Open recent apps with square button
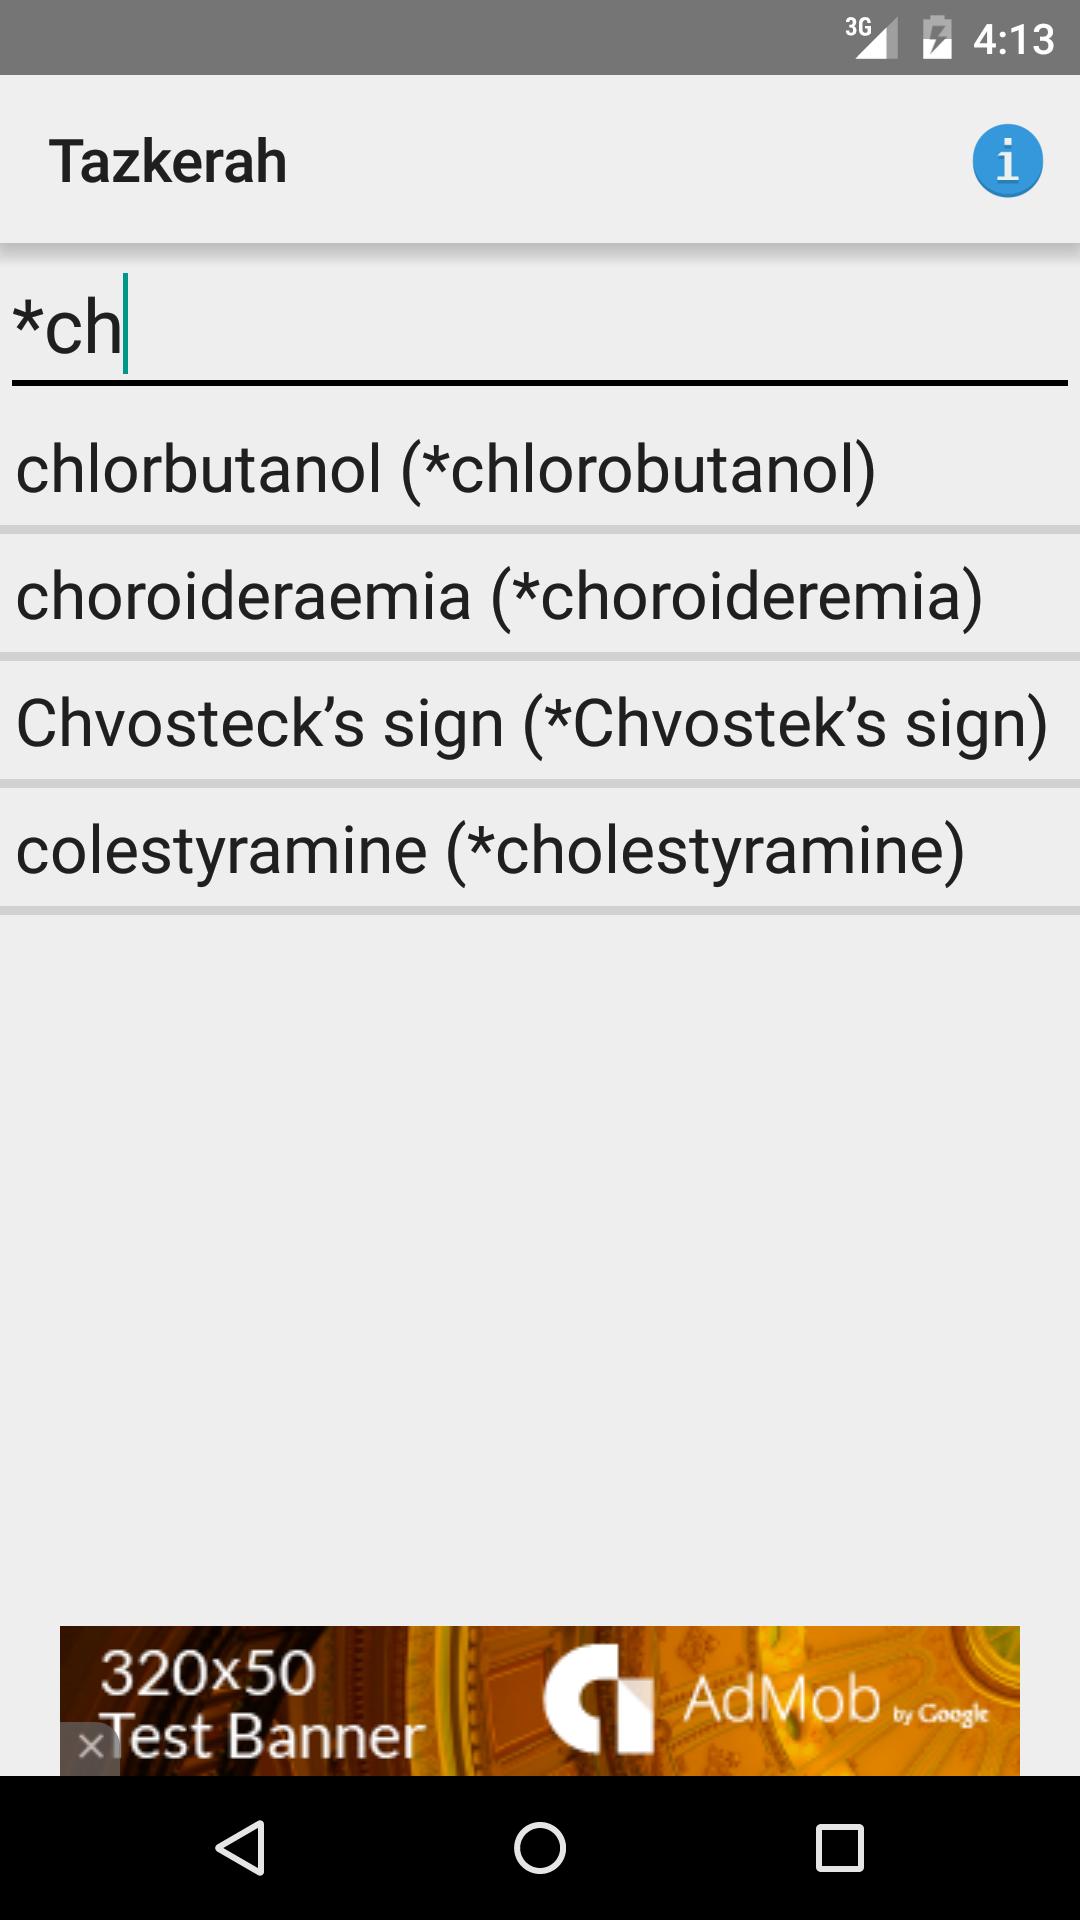Viewport: 1080px width, 1920px height. coord(839,1847)
